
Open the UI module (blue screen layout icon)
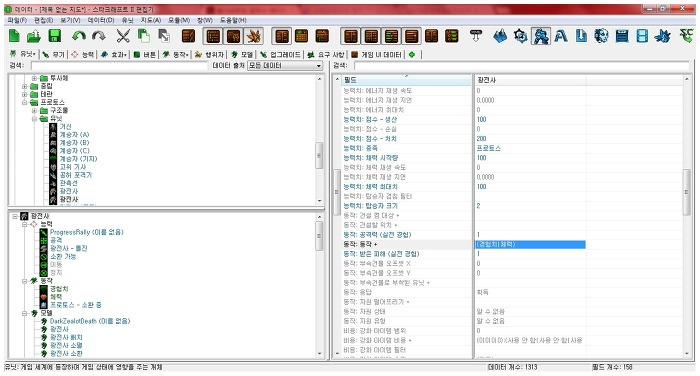click(x=622, y=36)
